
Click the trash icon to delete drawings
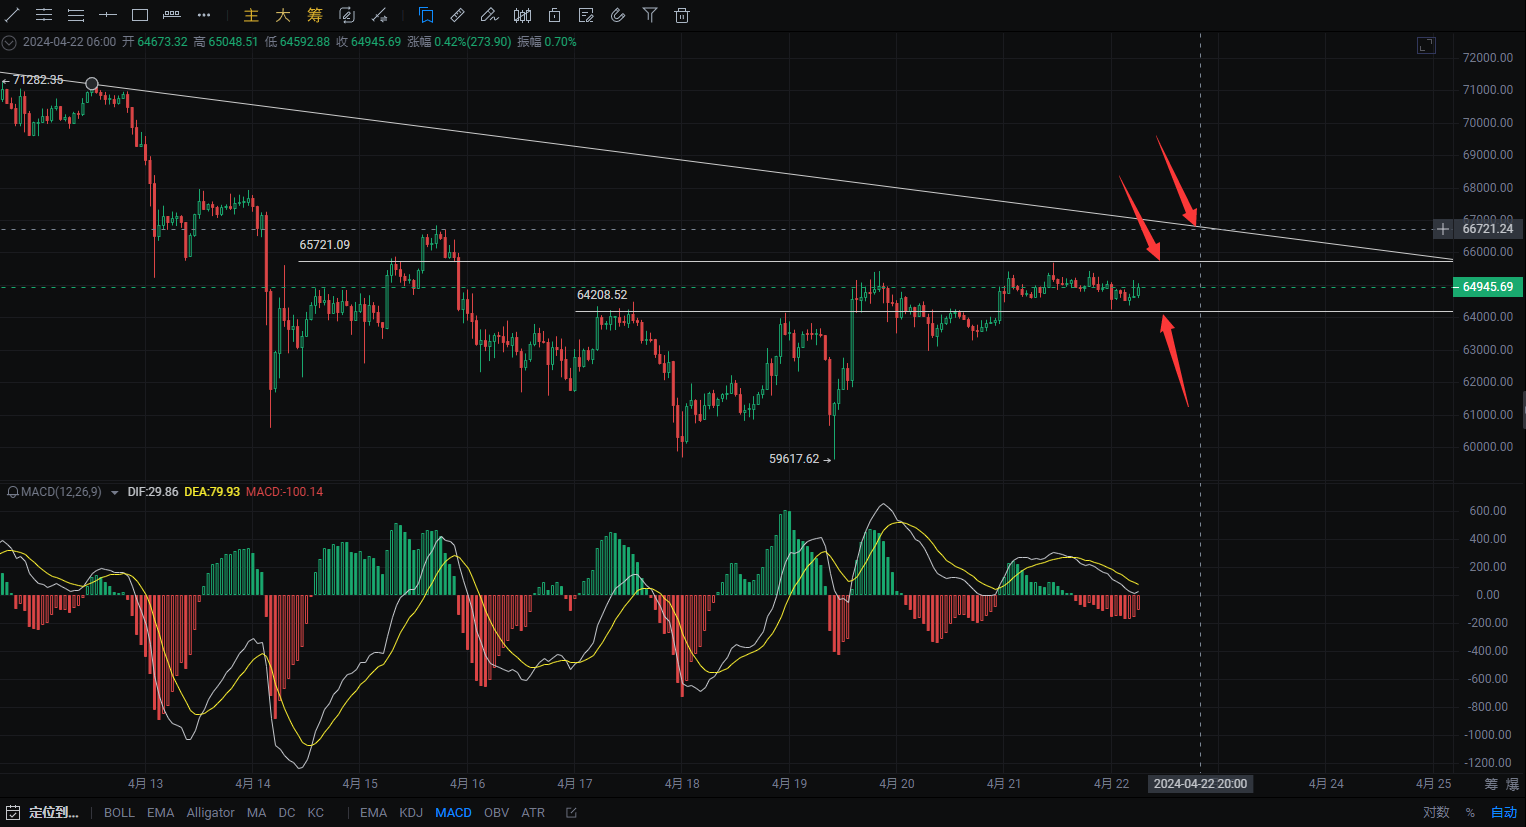click(682, 15)
